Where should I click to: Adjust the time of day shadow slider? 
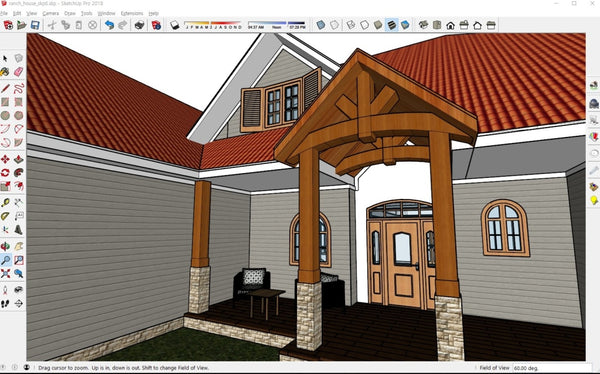click(277, 25)
